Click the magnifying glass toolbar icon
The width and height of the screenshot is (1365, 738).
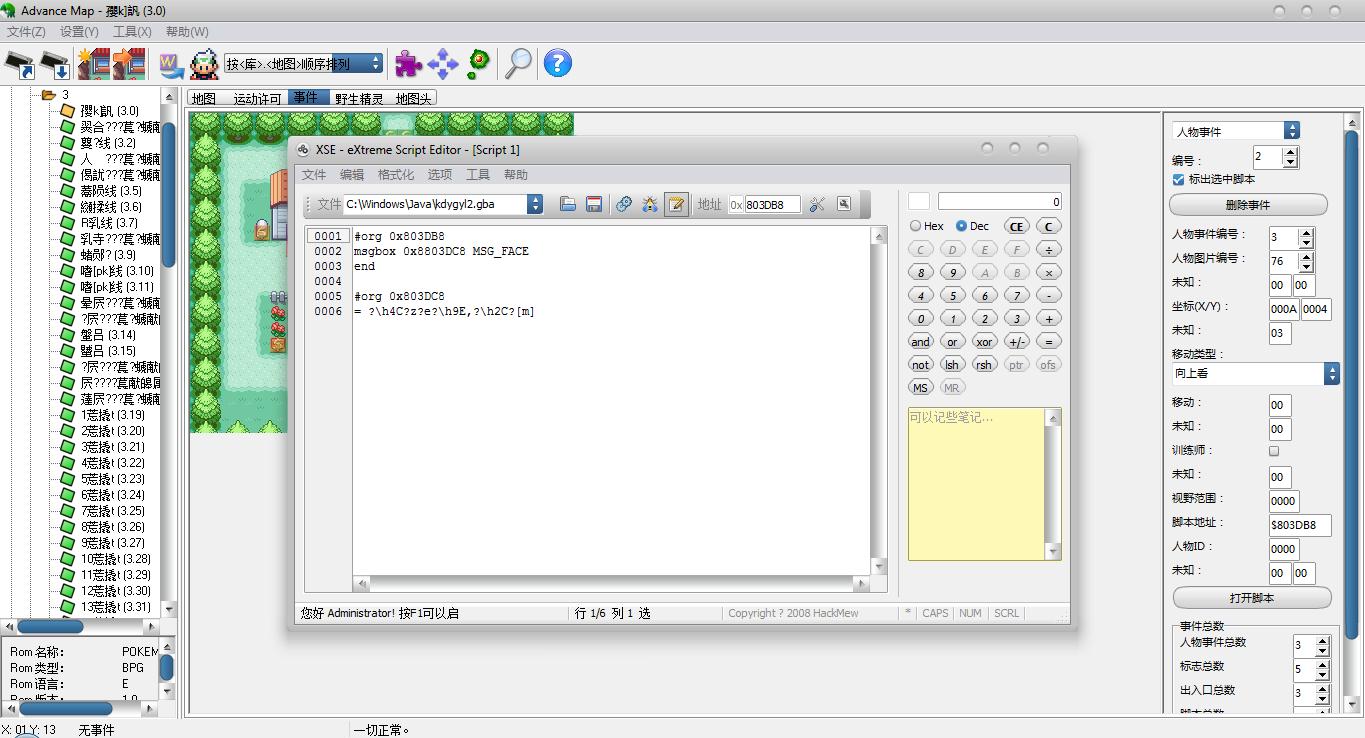click(518, 63)
